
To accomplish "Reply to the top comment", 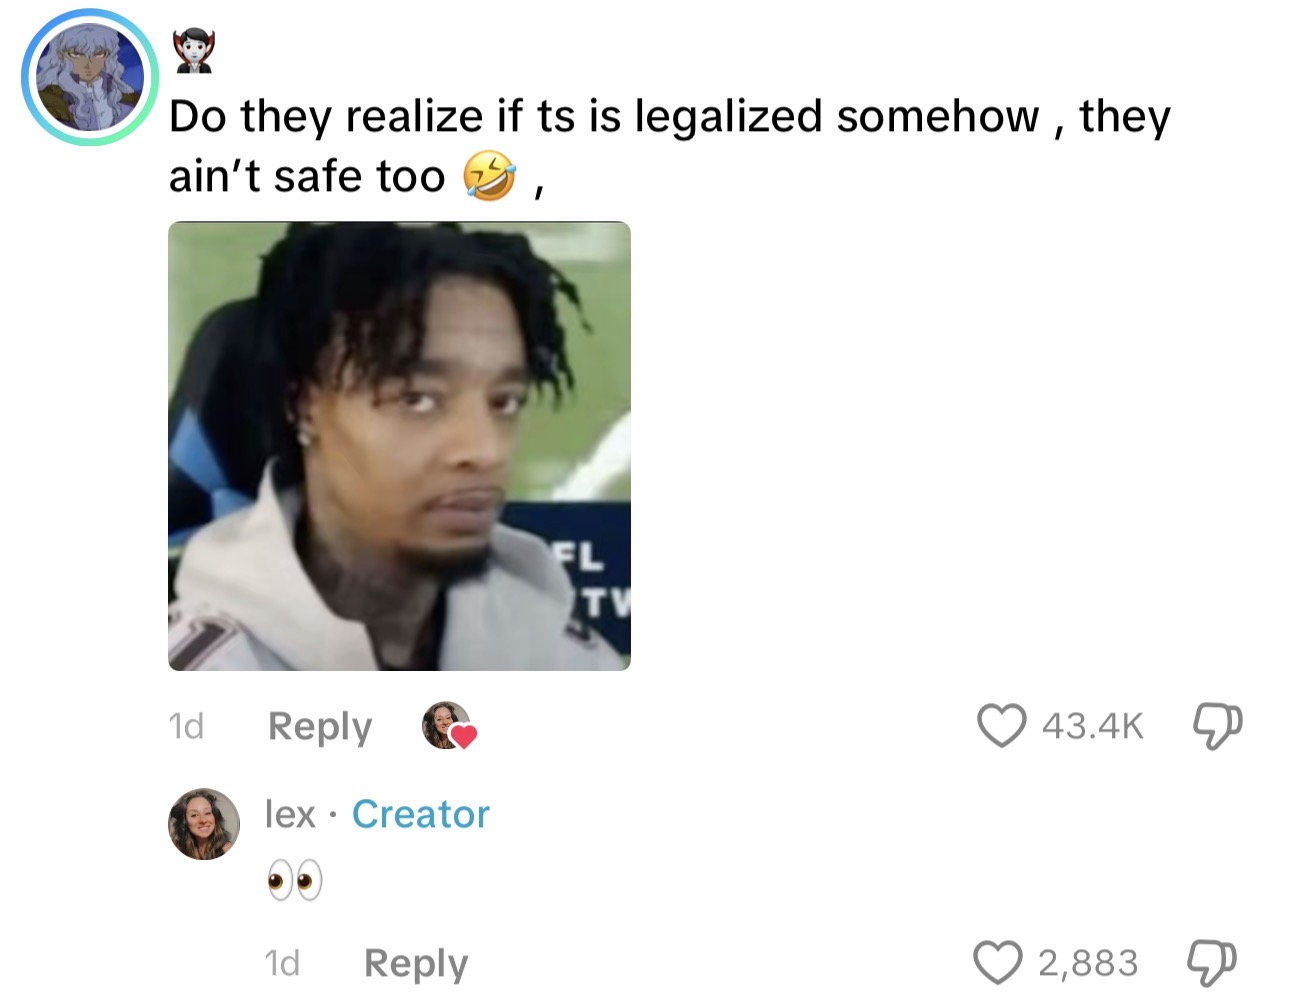I will coord(320,726).
